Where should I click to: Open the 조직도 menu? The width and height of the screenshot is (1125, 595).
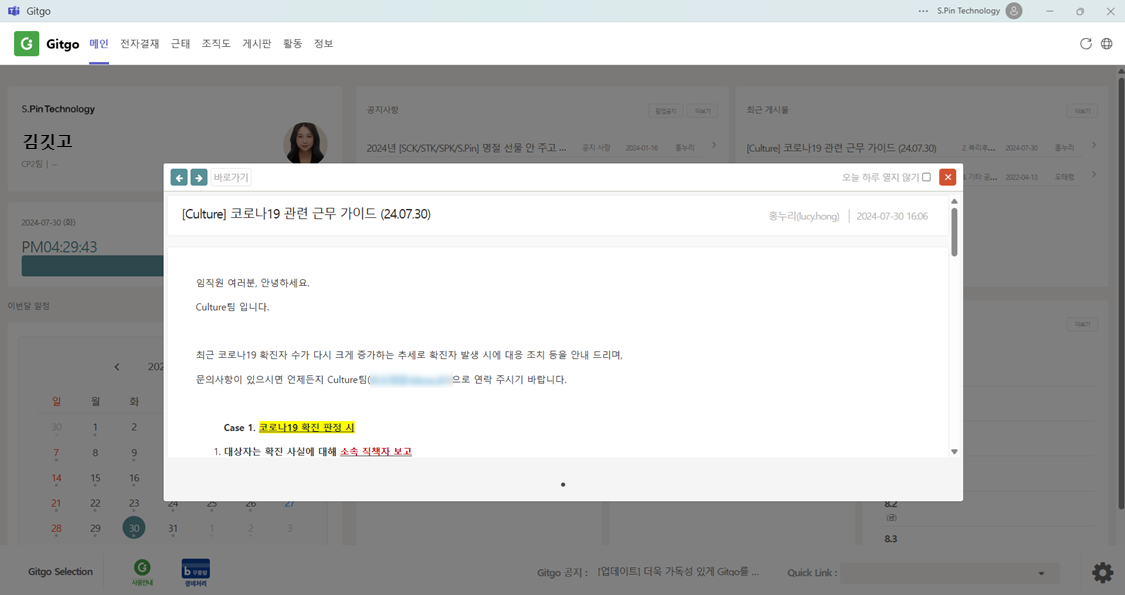(x=214, y=44)
